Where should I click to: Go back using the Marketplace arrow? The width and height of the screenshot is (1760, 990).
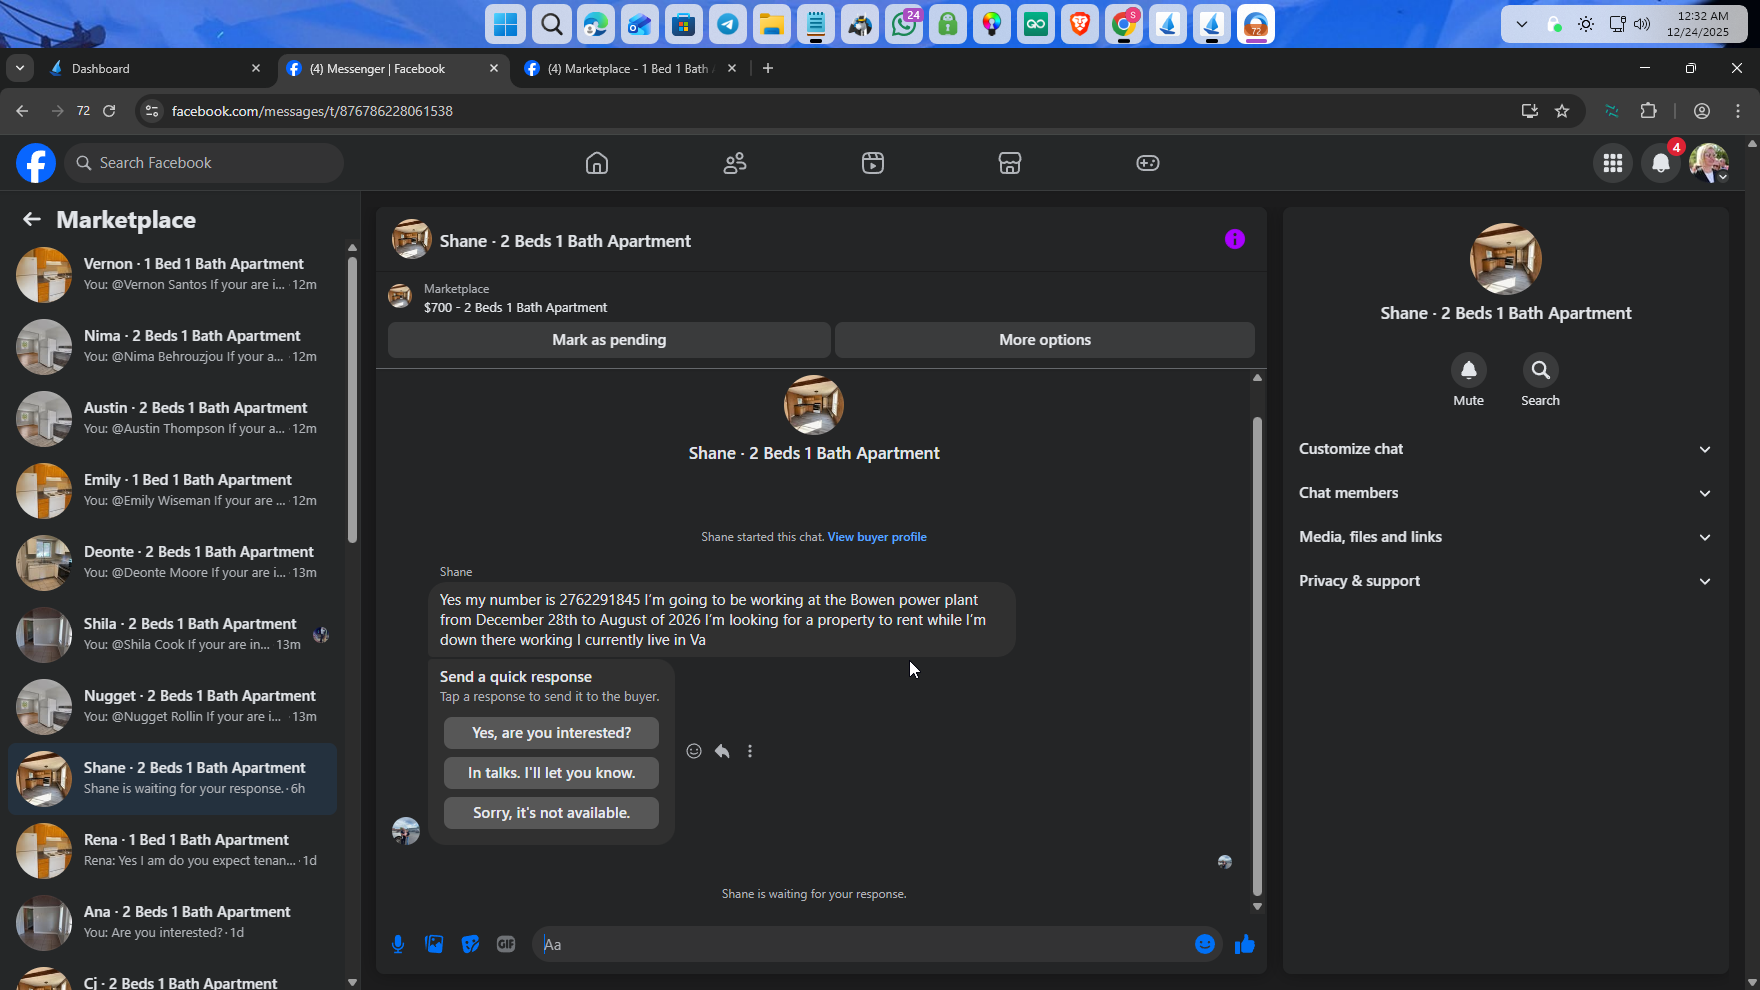(x=32, y=219)
